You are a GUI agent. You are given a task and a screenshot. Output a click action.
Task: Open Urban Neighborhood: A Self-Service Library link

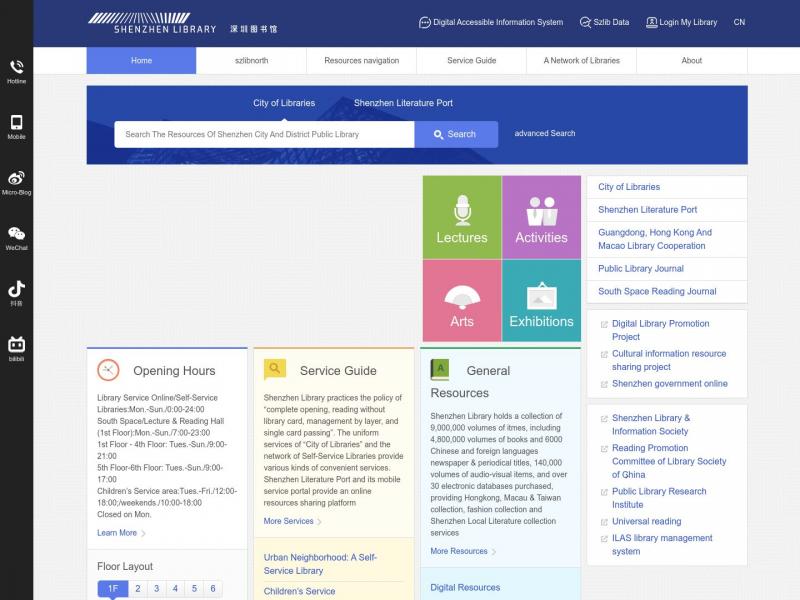pyautogui.click(x=320, y=564)
